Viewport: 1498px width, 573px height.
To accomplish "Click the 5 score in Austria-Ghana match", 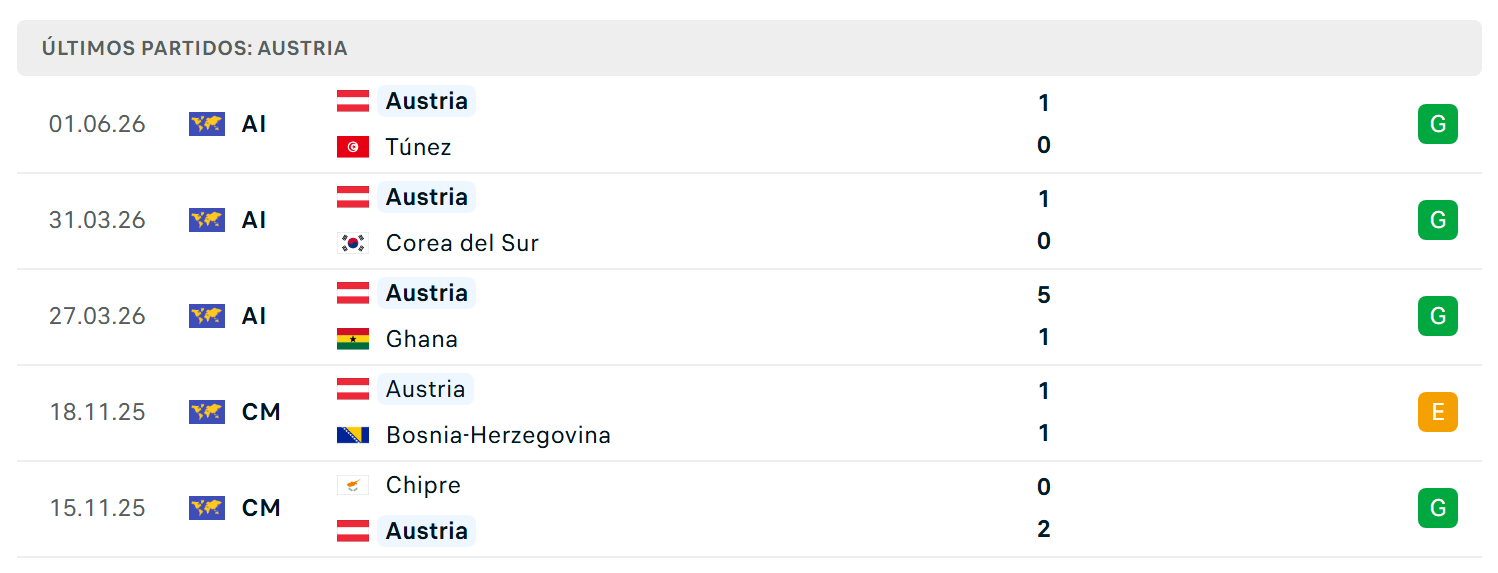I will 1044,295.
